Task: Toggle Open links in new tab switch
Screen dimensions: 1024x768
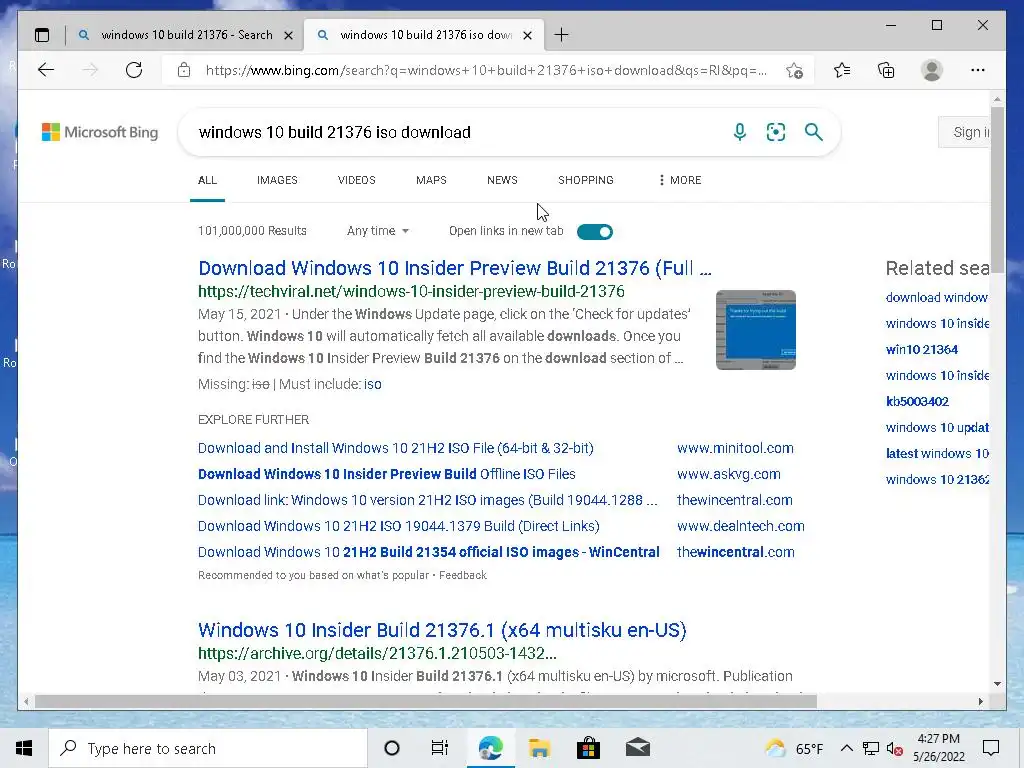Action: (595, 232)
